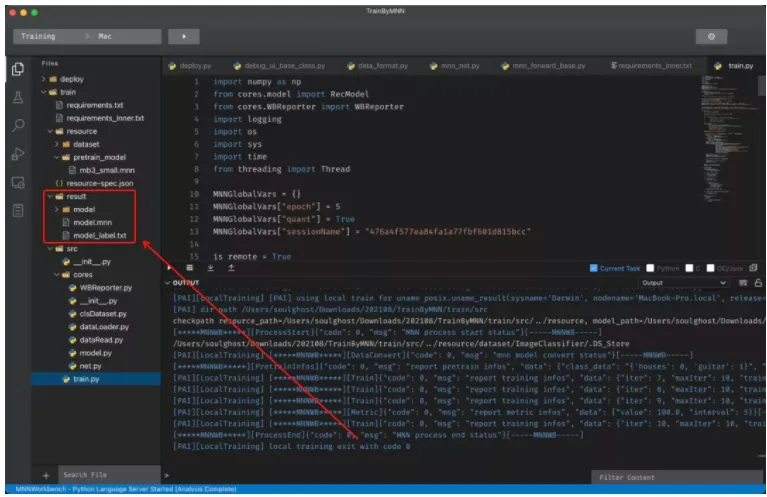This screenshot has width=767, height=497.
Task: Open the Search magnifier sidebar icon
Action: [x=18, y=125]
